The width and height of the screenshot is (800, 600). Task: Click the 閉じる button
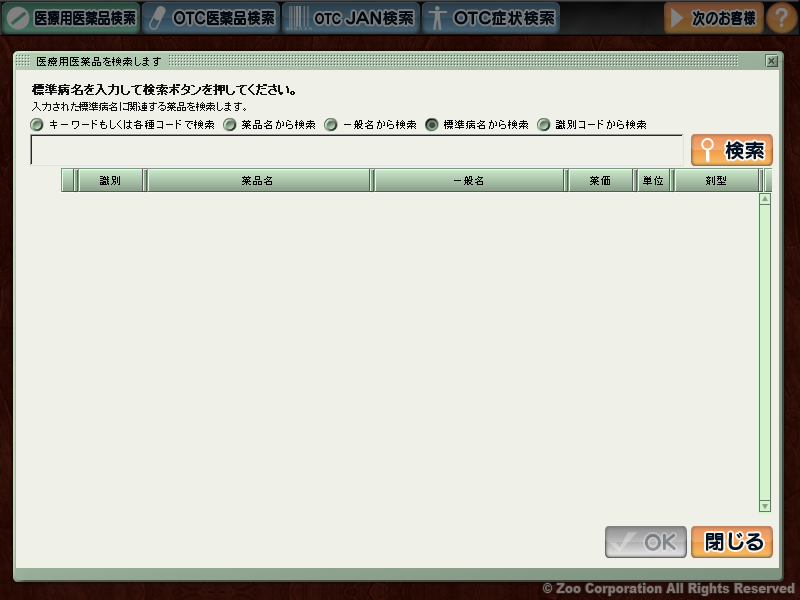pyautogui.click(x=732, y=542)
